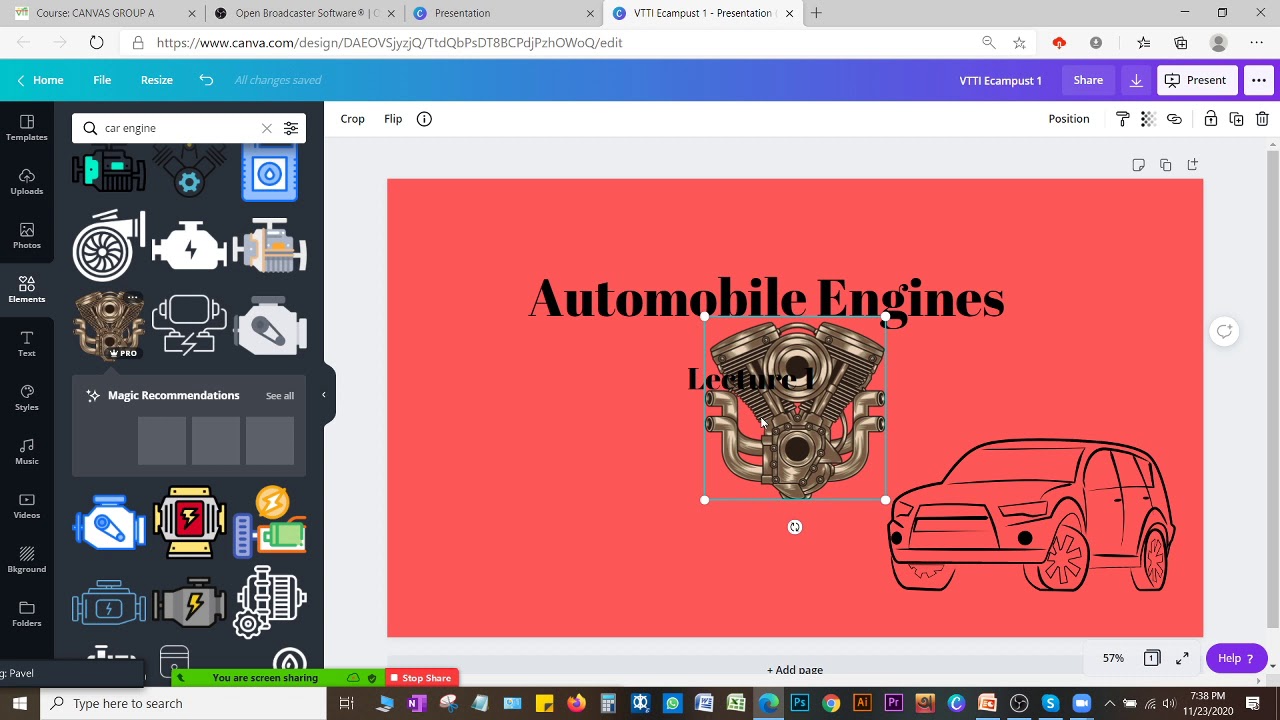
Task: Open the Help button
Action: pos(1236,658)
